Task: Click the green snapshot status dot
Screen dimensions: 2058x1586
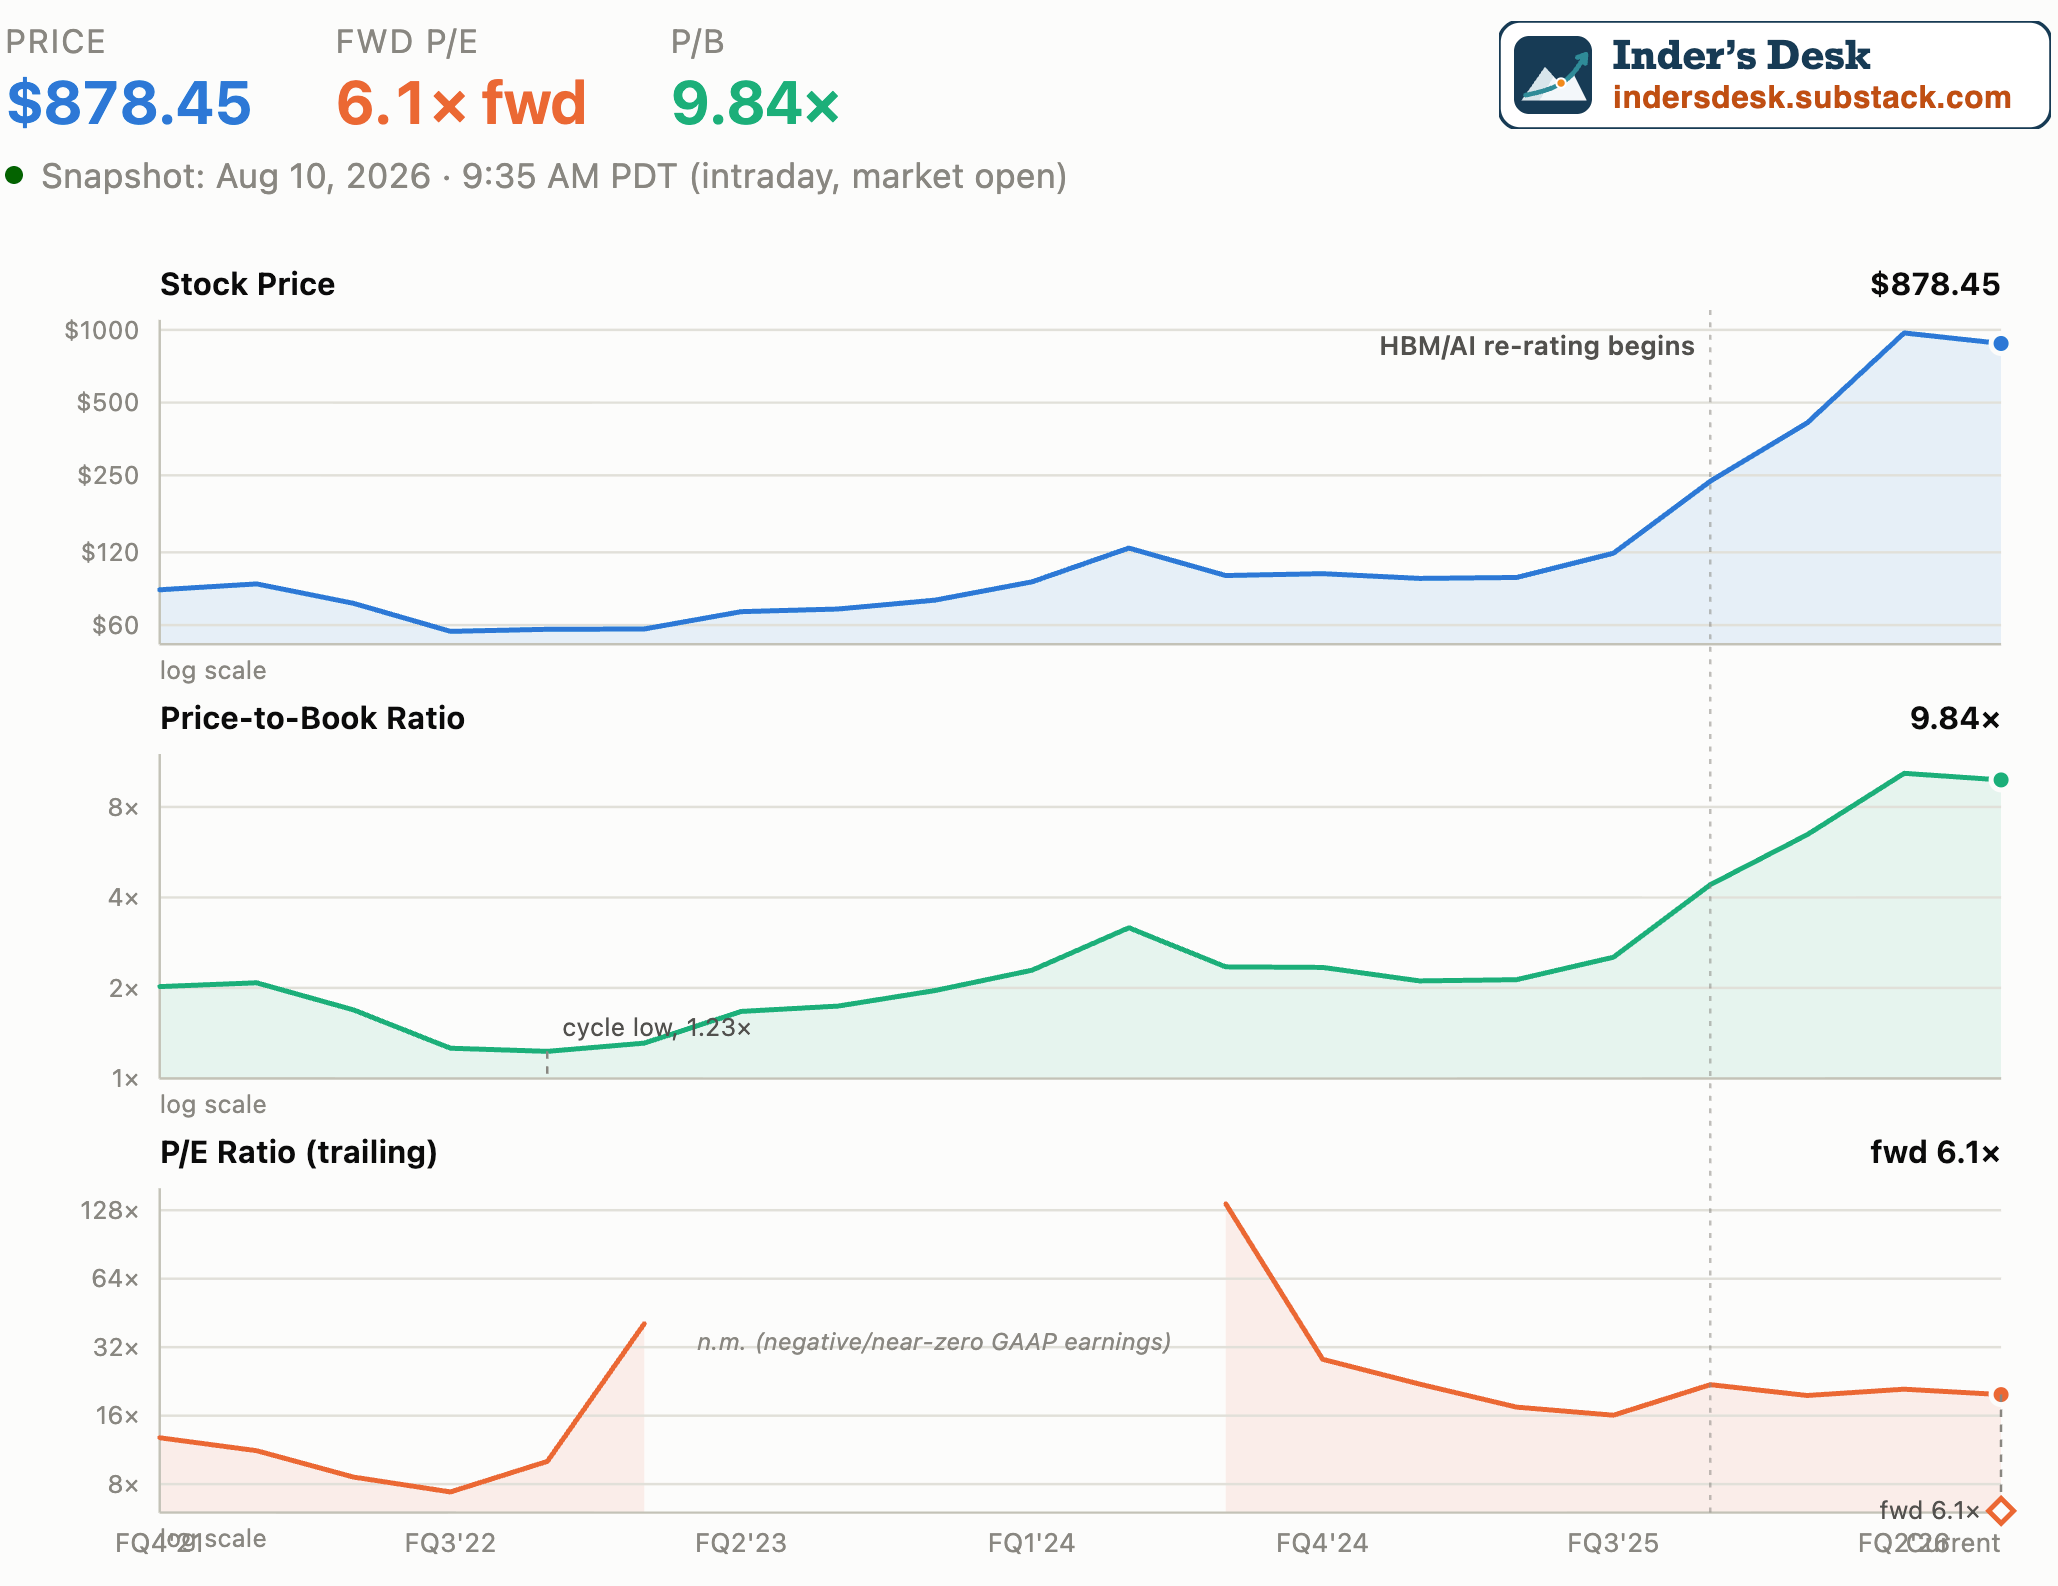Action: [14, 176]
